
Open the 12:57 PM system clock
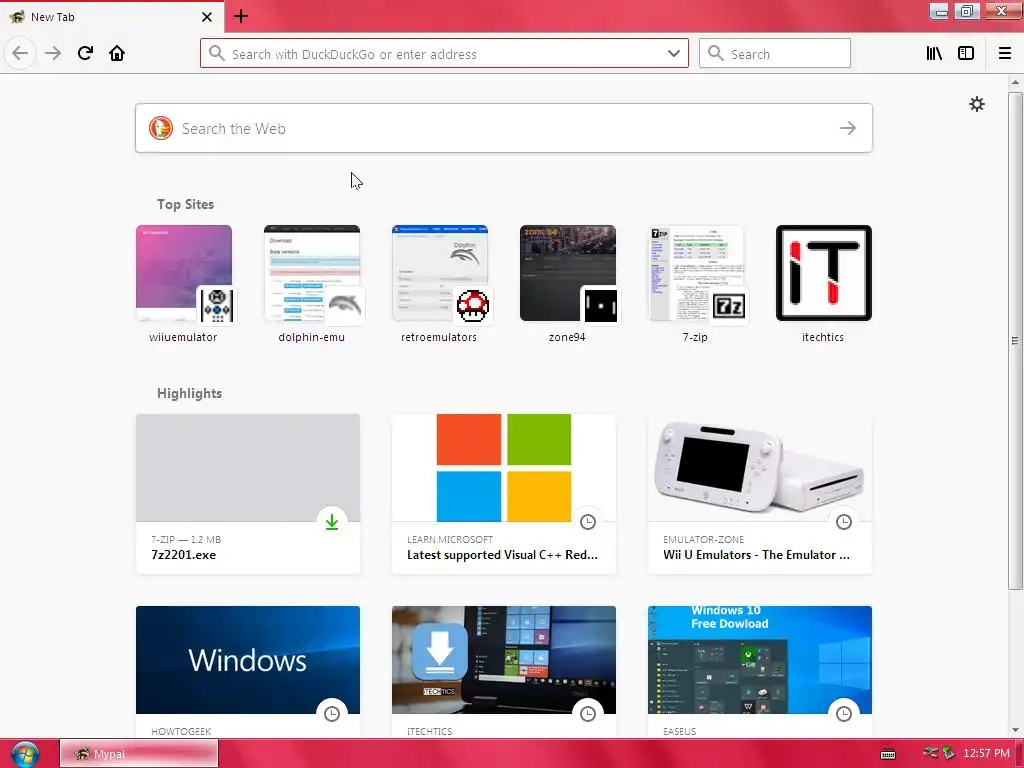986,754
